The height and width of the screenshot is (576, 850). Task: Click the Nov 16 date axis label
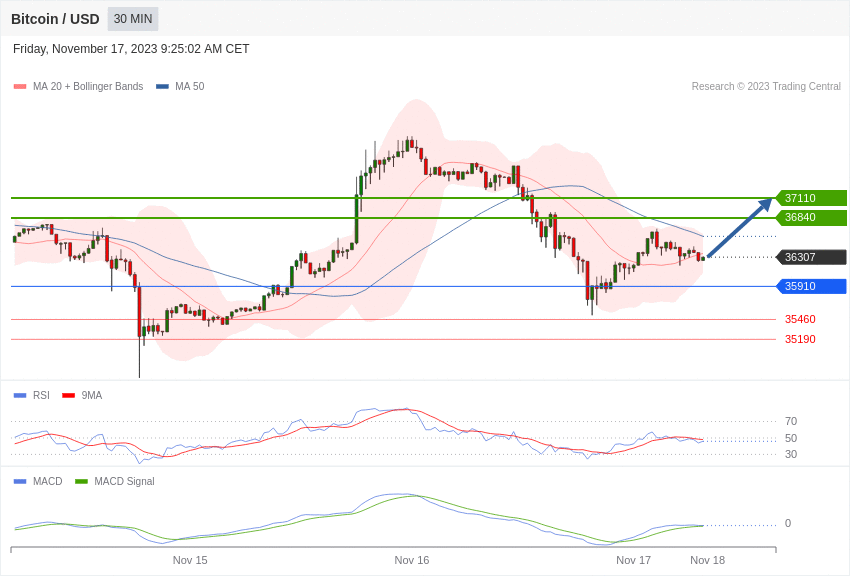[412, 560]
